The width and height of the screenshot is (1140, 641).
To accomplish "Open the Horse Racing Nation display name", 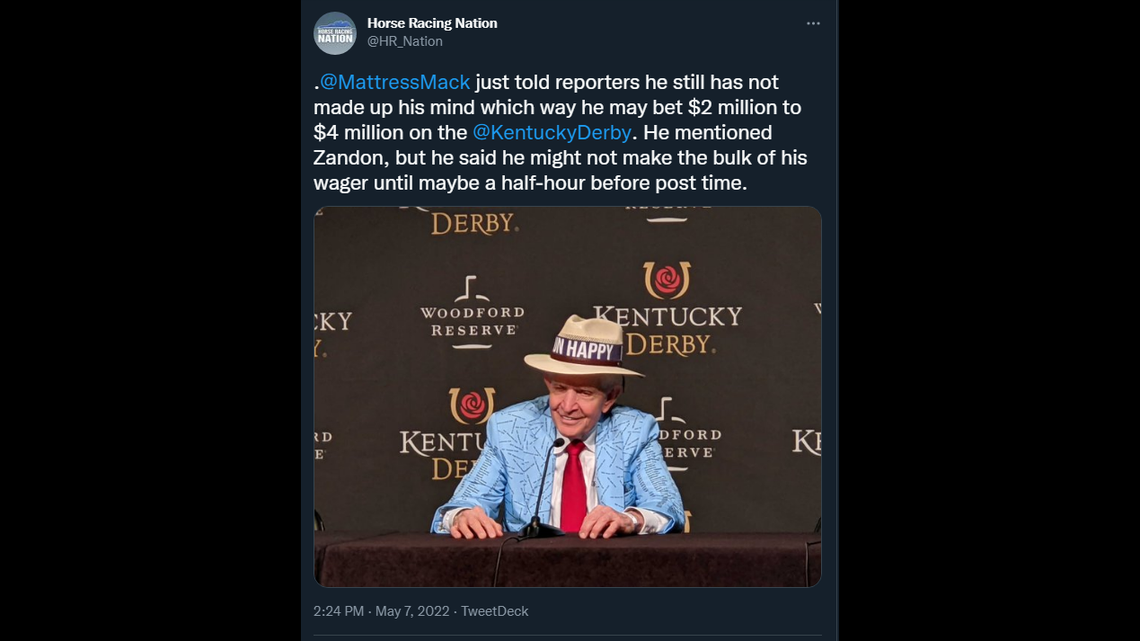I will (433, 23).
